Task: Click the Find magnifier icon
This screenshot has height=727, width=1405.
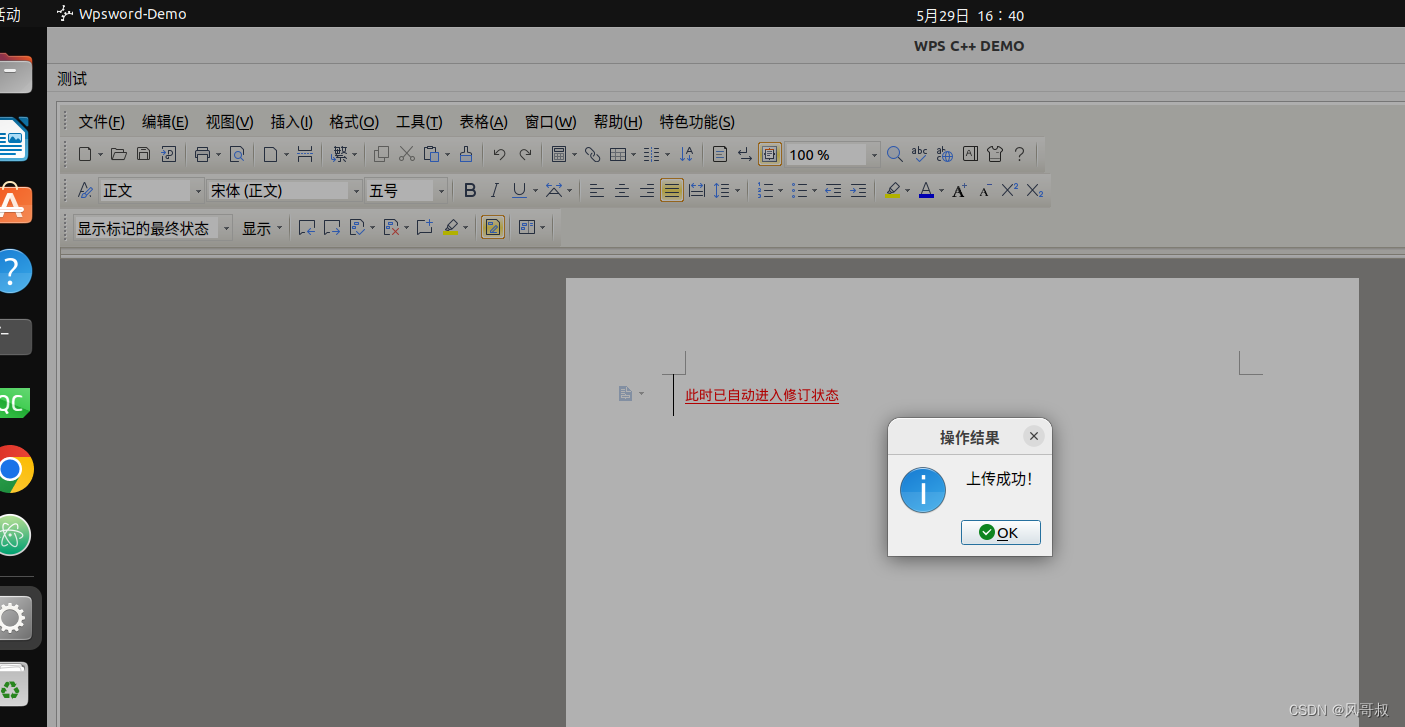Action: (x=895, y=154)
